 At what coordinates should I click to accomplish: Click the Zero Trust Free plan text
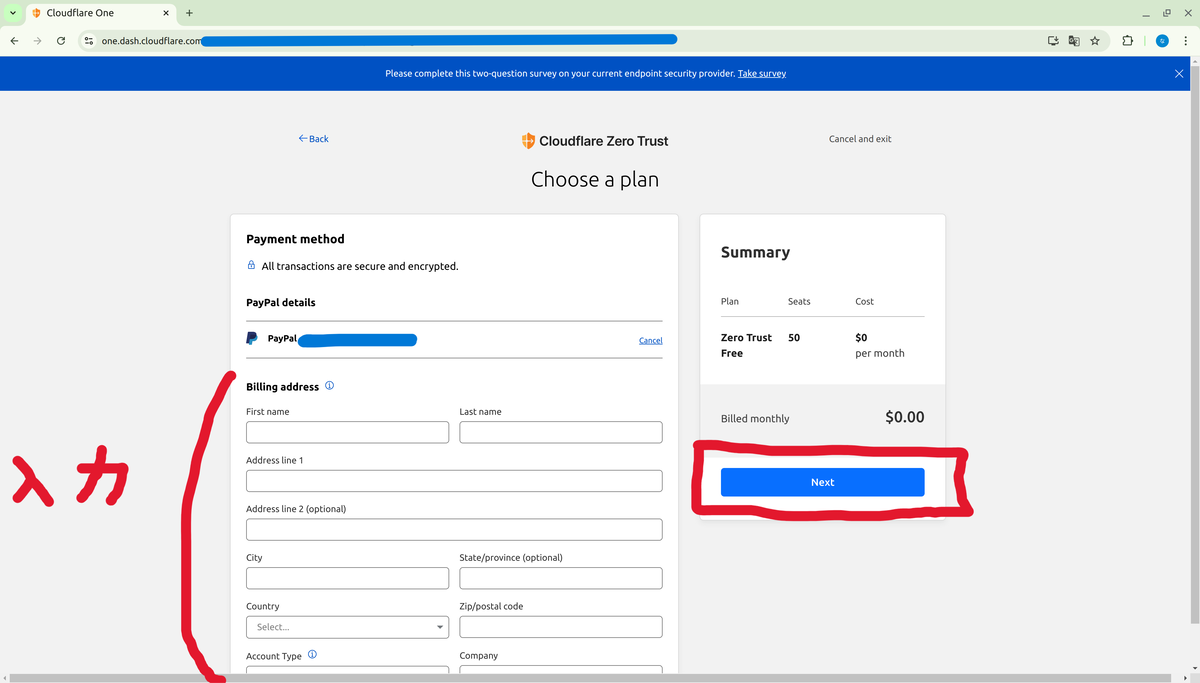tap(746, 345)
